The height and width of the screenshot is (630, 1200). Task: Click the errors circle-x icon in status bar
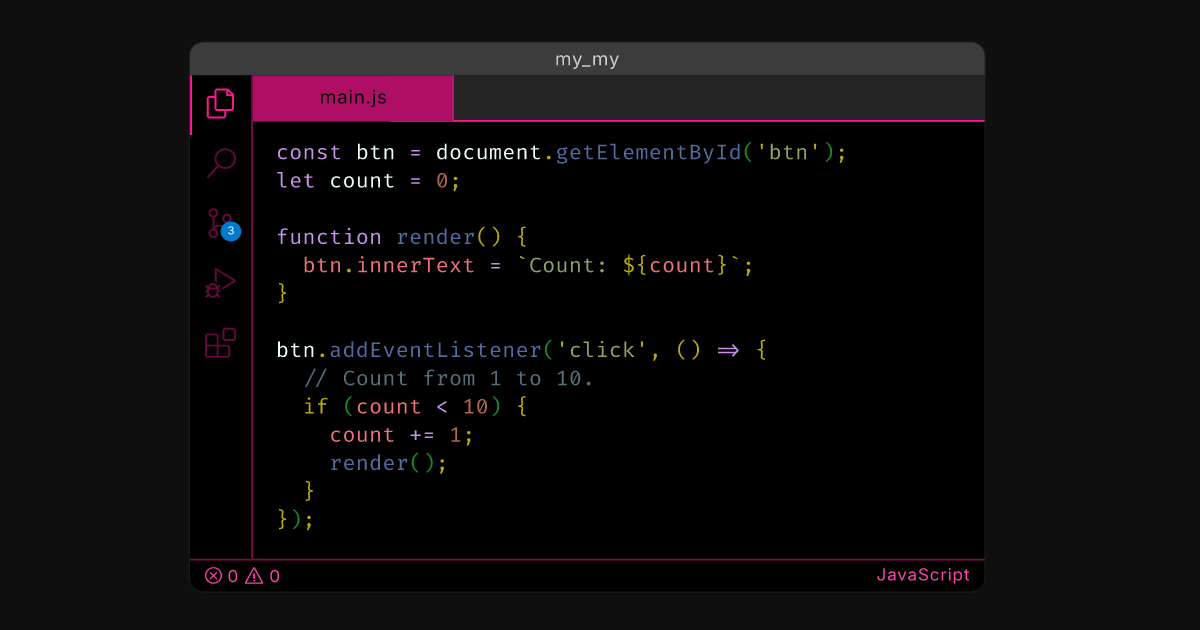pos(213,575)
